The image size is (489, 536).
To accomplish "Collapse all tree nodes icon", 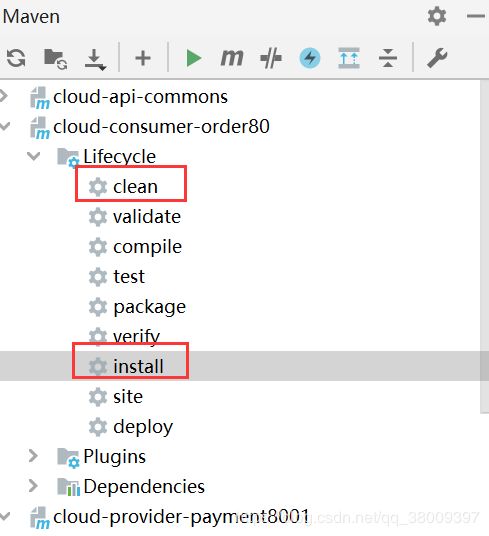I will coord(388,58).
